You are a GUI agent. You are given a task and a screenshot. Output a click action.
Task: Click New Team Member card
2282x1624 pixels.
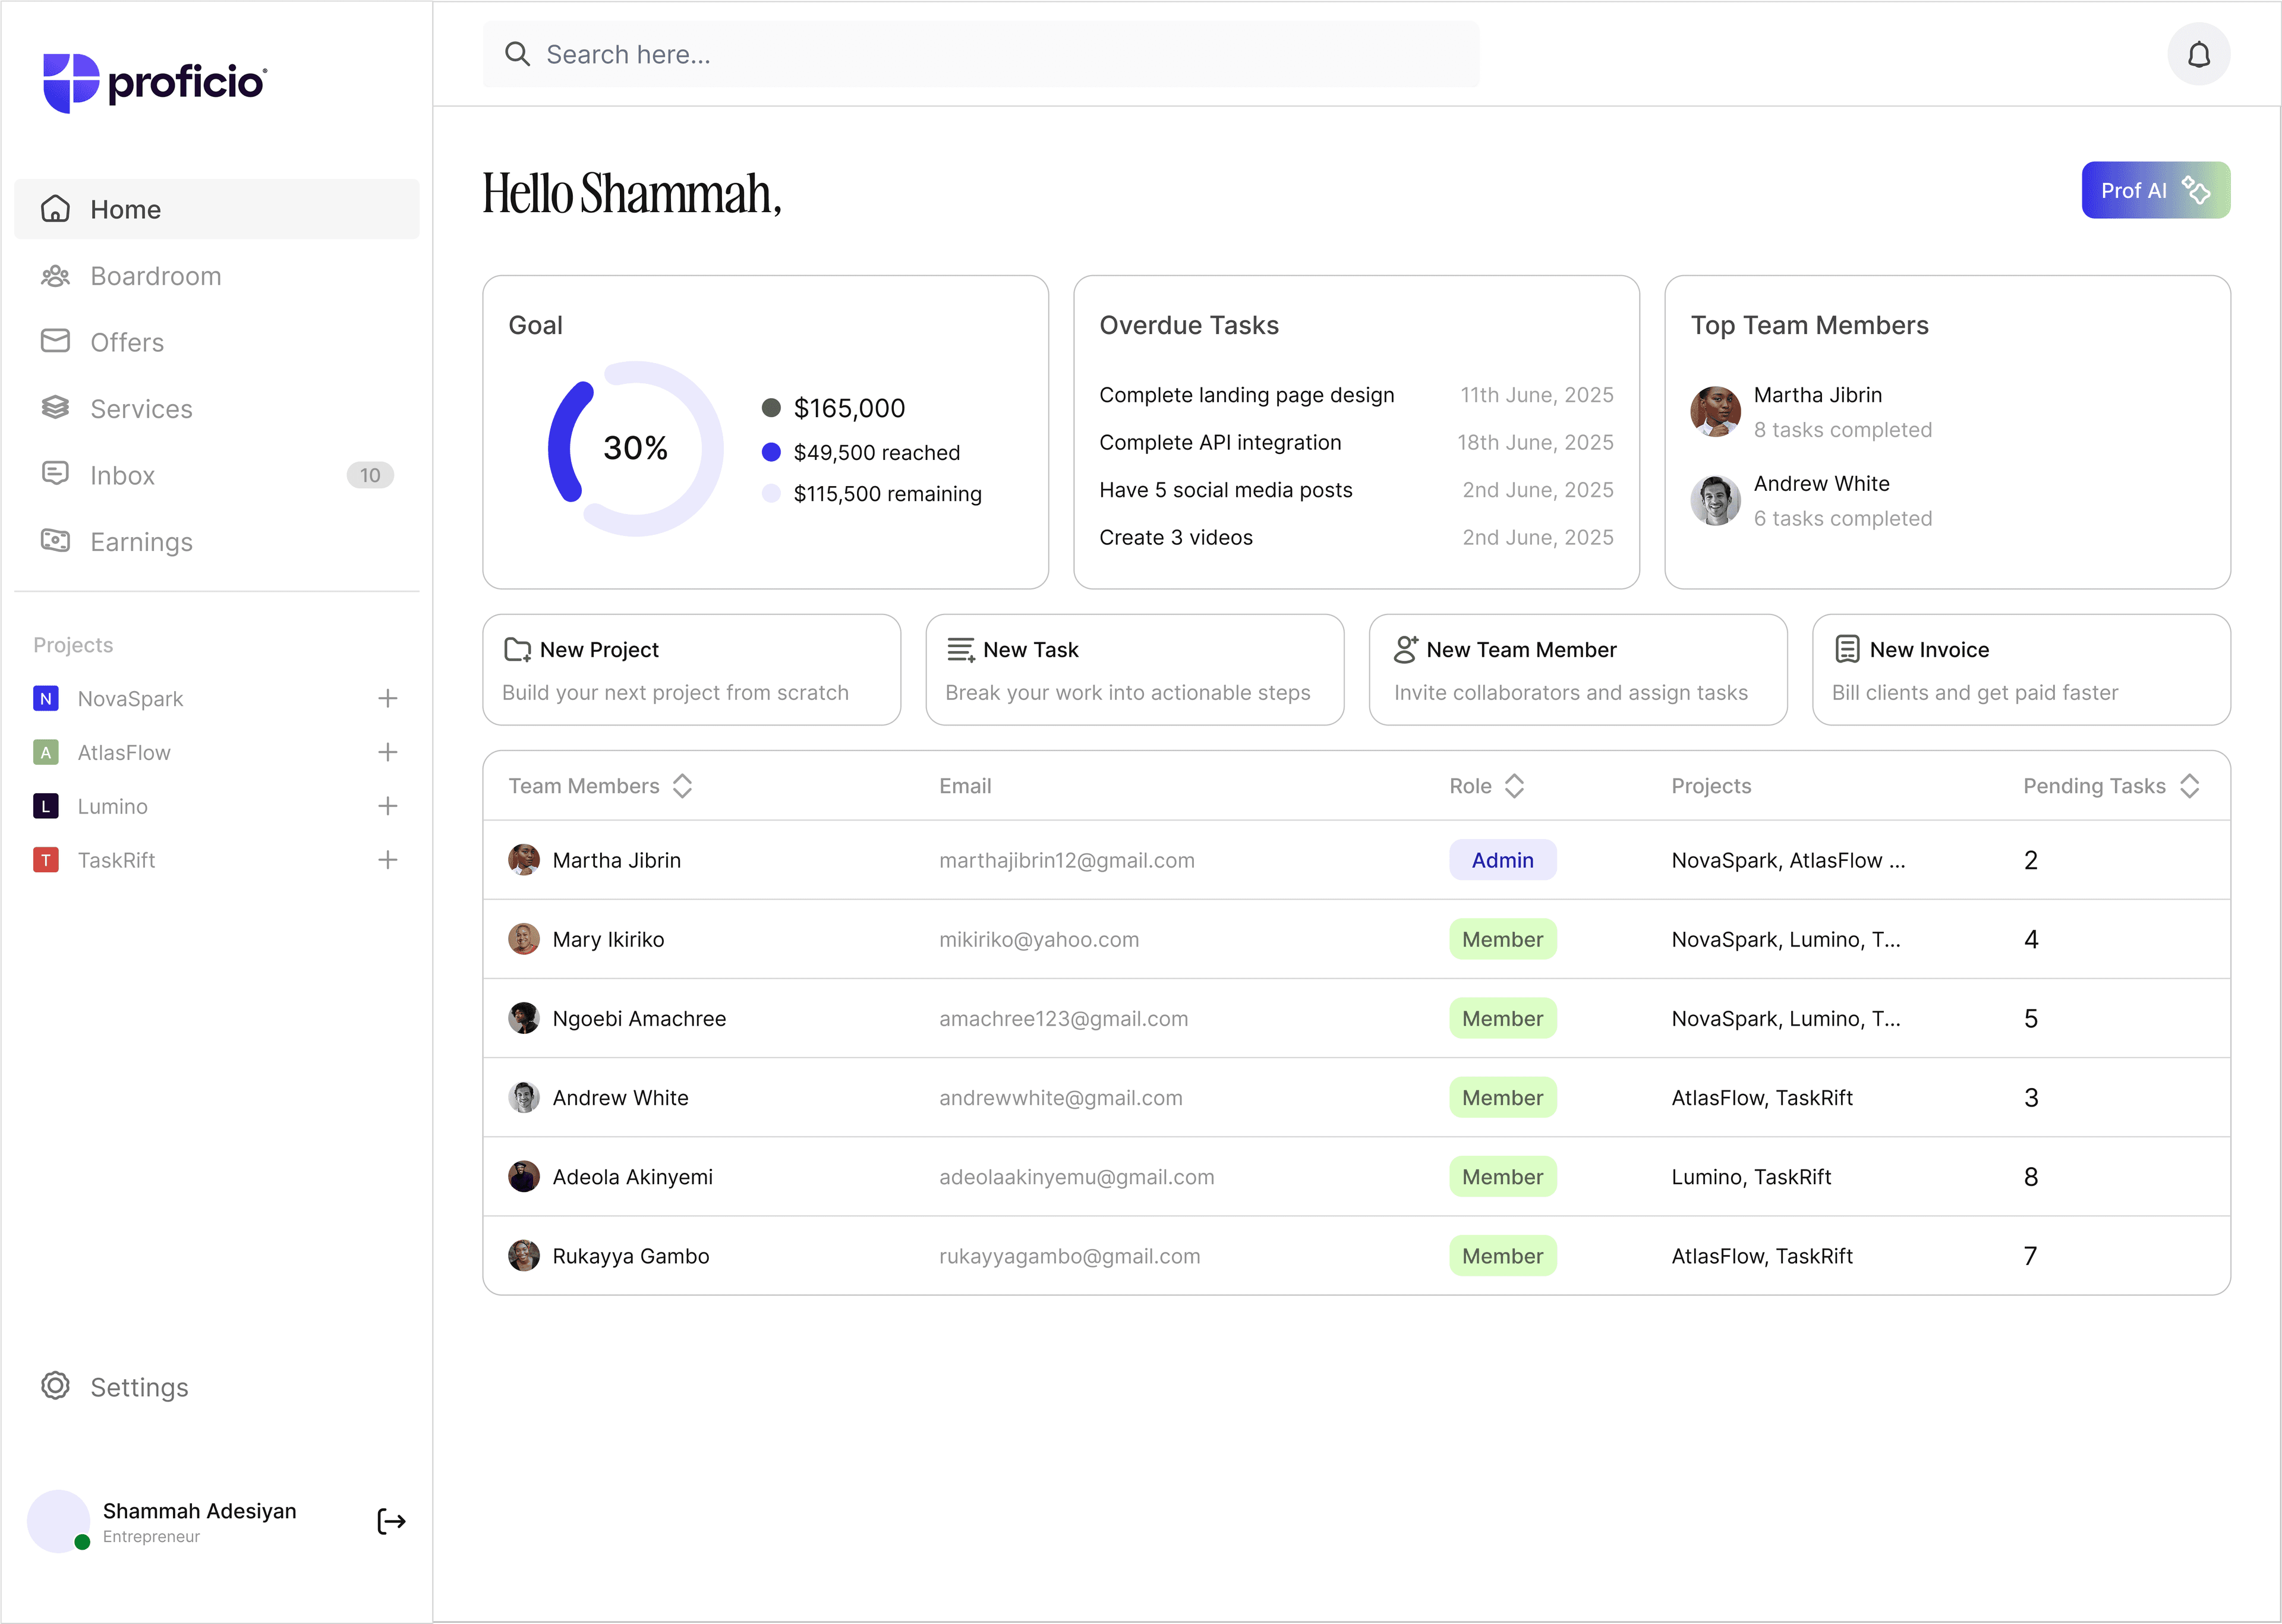tap(1577, 669)
